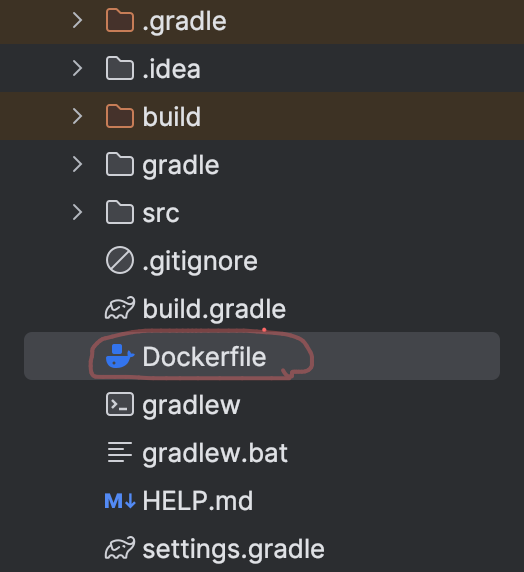Click the Docker whale icon next to Dockerfile
Image resolution: width=524 pixels, height=572 pixels.
click(x=120, y=356)
